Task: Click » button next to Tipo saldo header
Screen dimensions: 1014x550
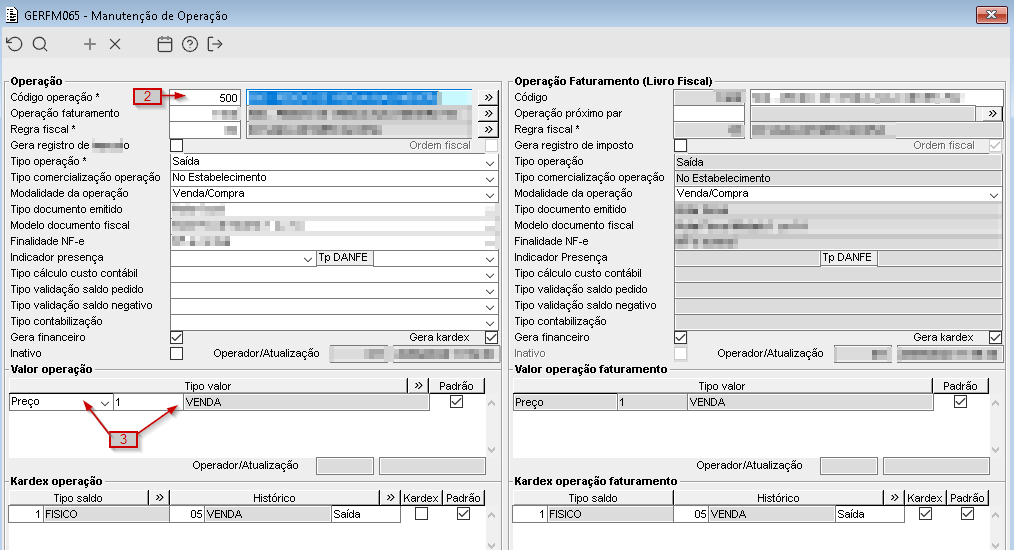Action: click(x=159, y=498)
